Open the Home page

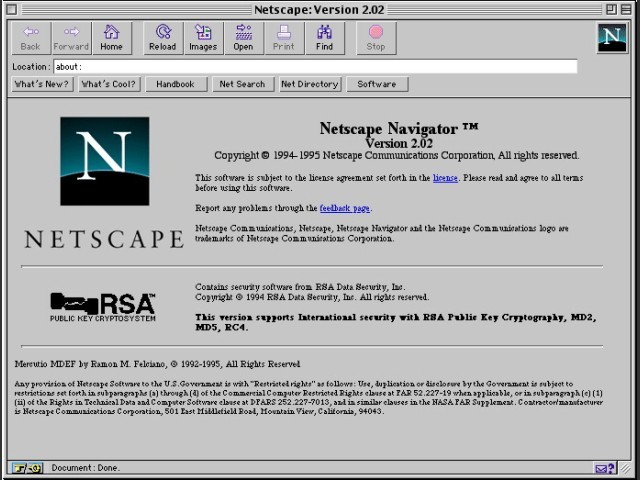[x=112, y=38]
